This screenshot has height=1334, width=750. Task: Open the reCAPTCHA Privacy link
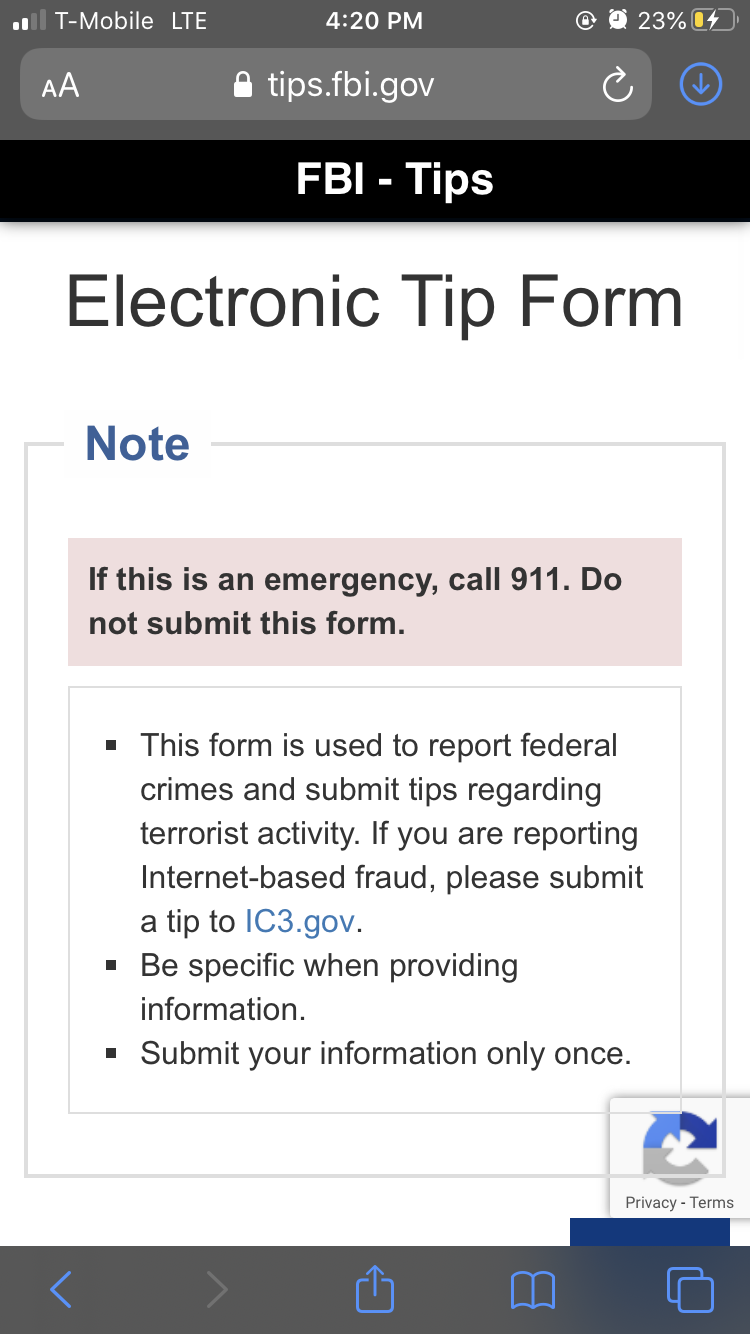coord(651,1203)
